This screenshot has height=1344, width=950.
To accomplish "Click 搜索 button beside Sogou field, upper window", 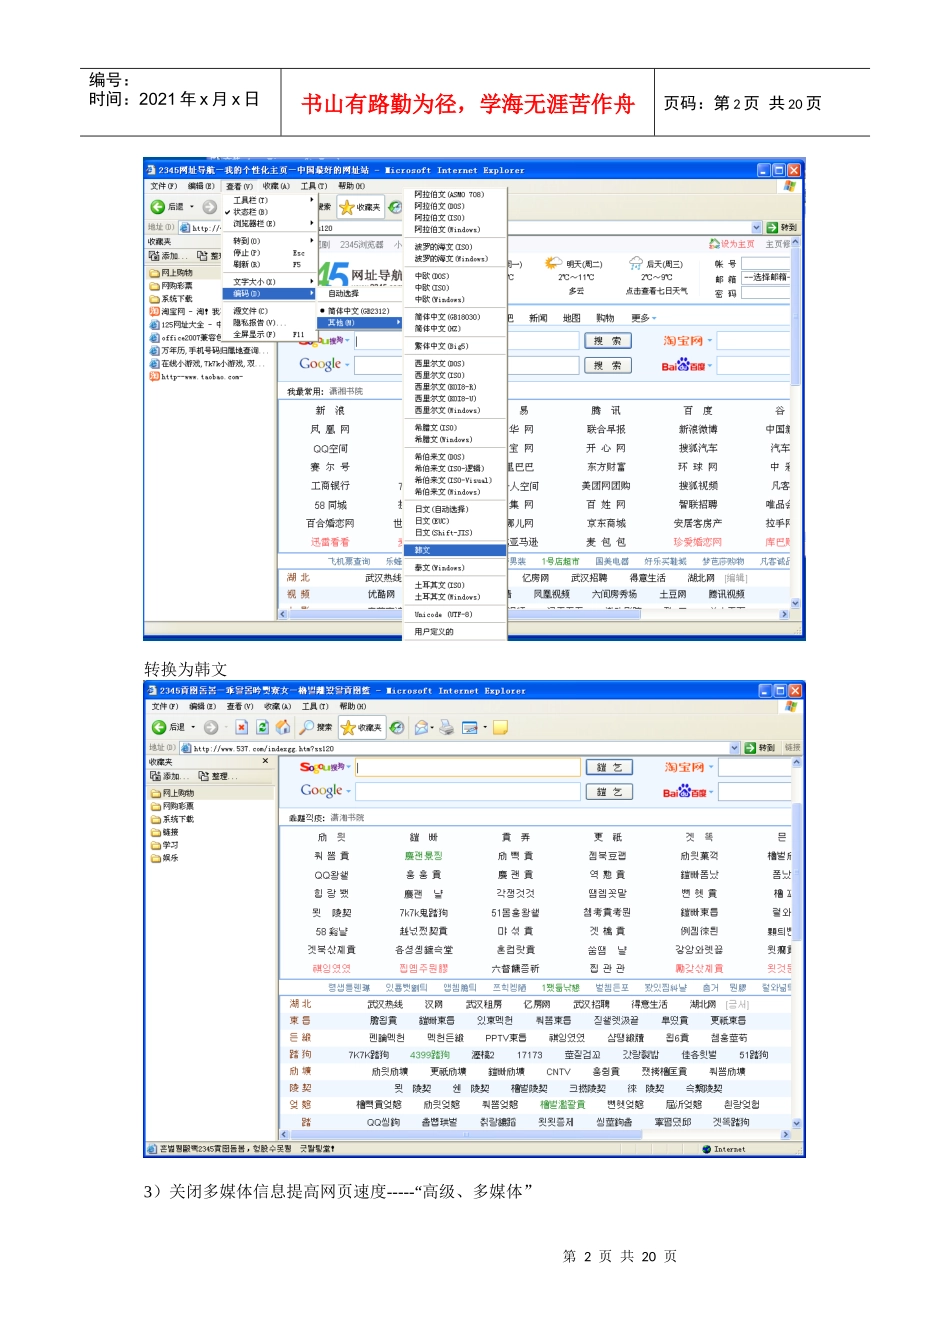I will pos(607,341).
